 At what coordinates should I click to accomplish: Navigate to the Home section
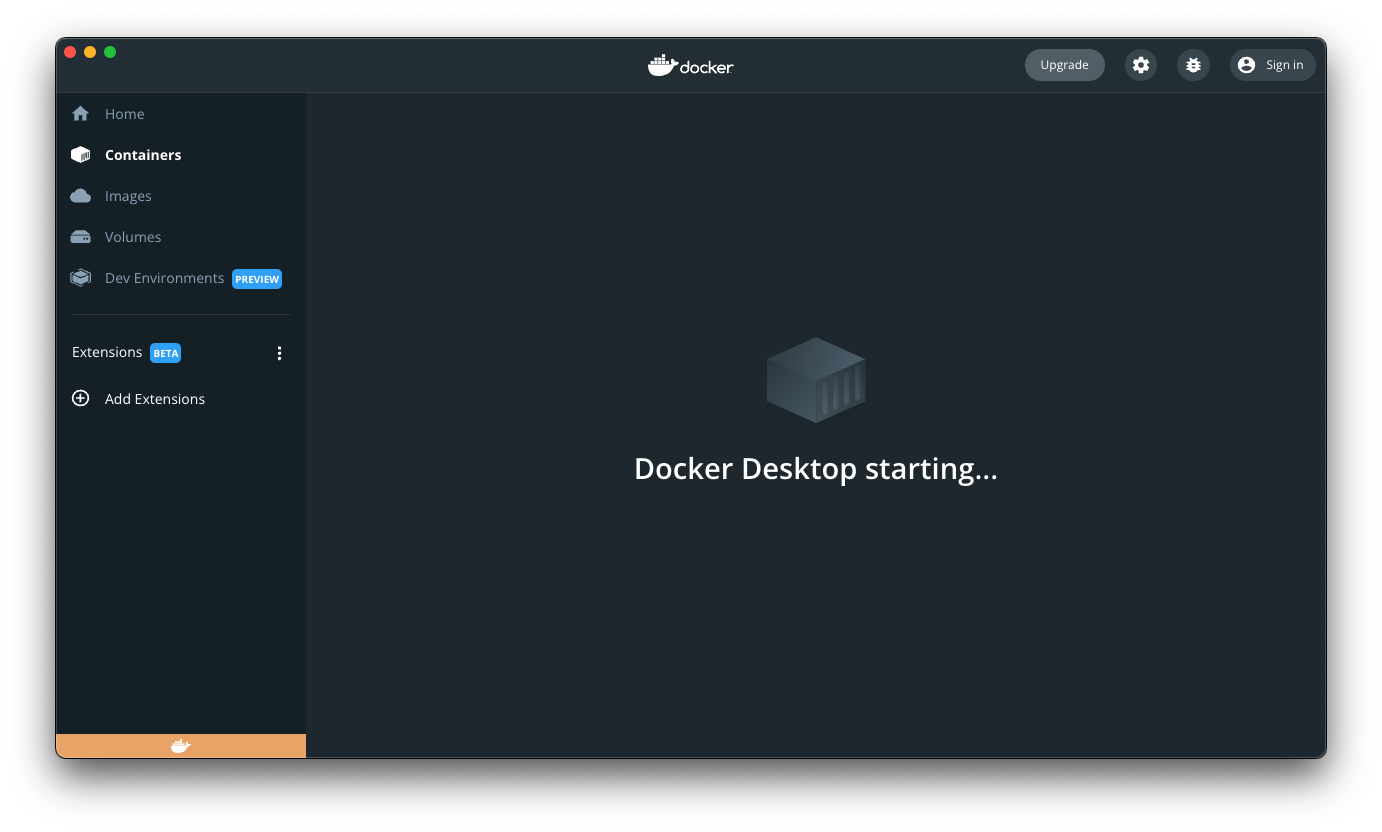[x=124, y=113]
